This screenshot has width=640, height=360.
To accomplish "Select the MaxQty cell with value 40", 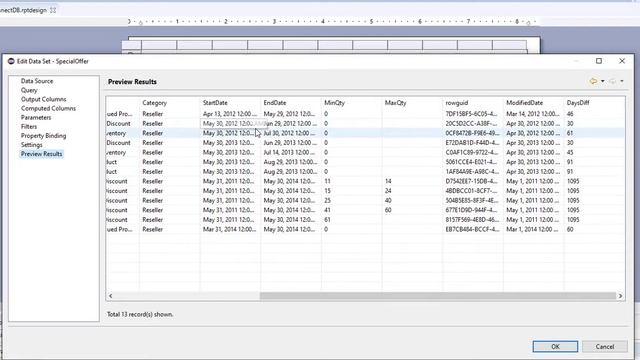I will [412, 200].
